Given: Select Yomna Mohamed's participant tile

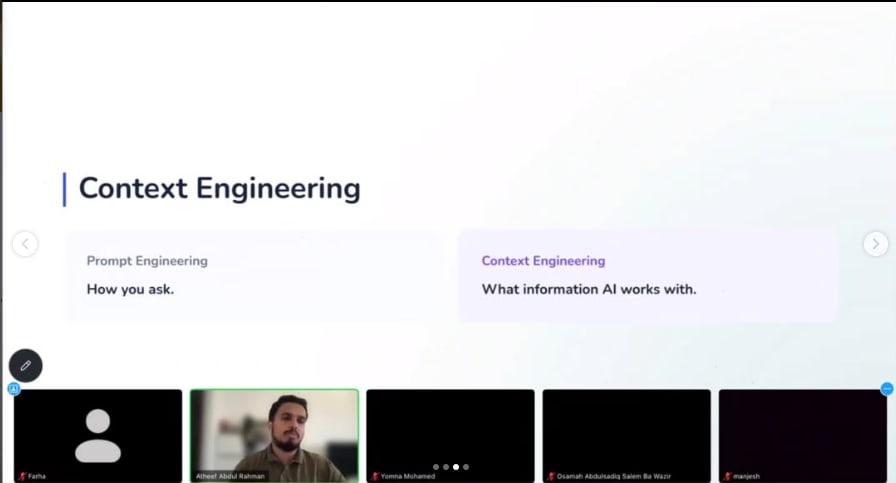Looking at the screenshot, I should (x=450, y=436).
